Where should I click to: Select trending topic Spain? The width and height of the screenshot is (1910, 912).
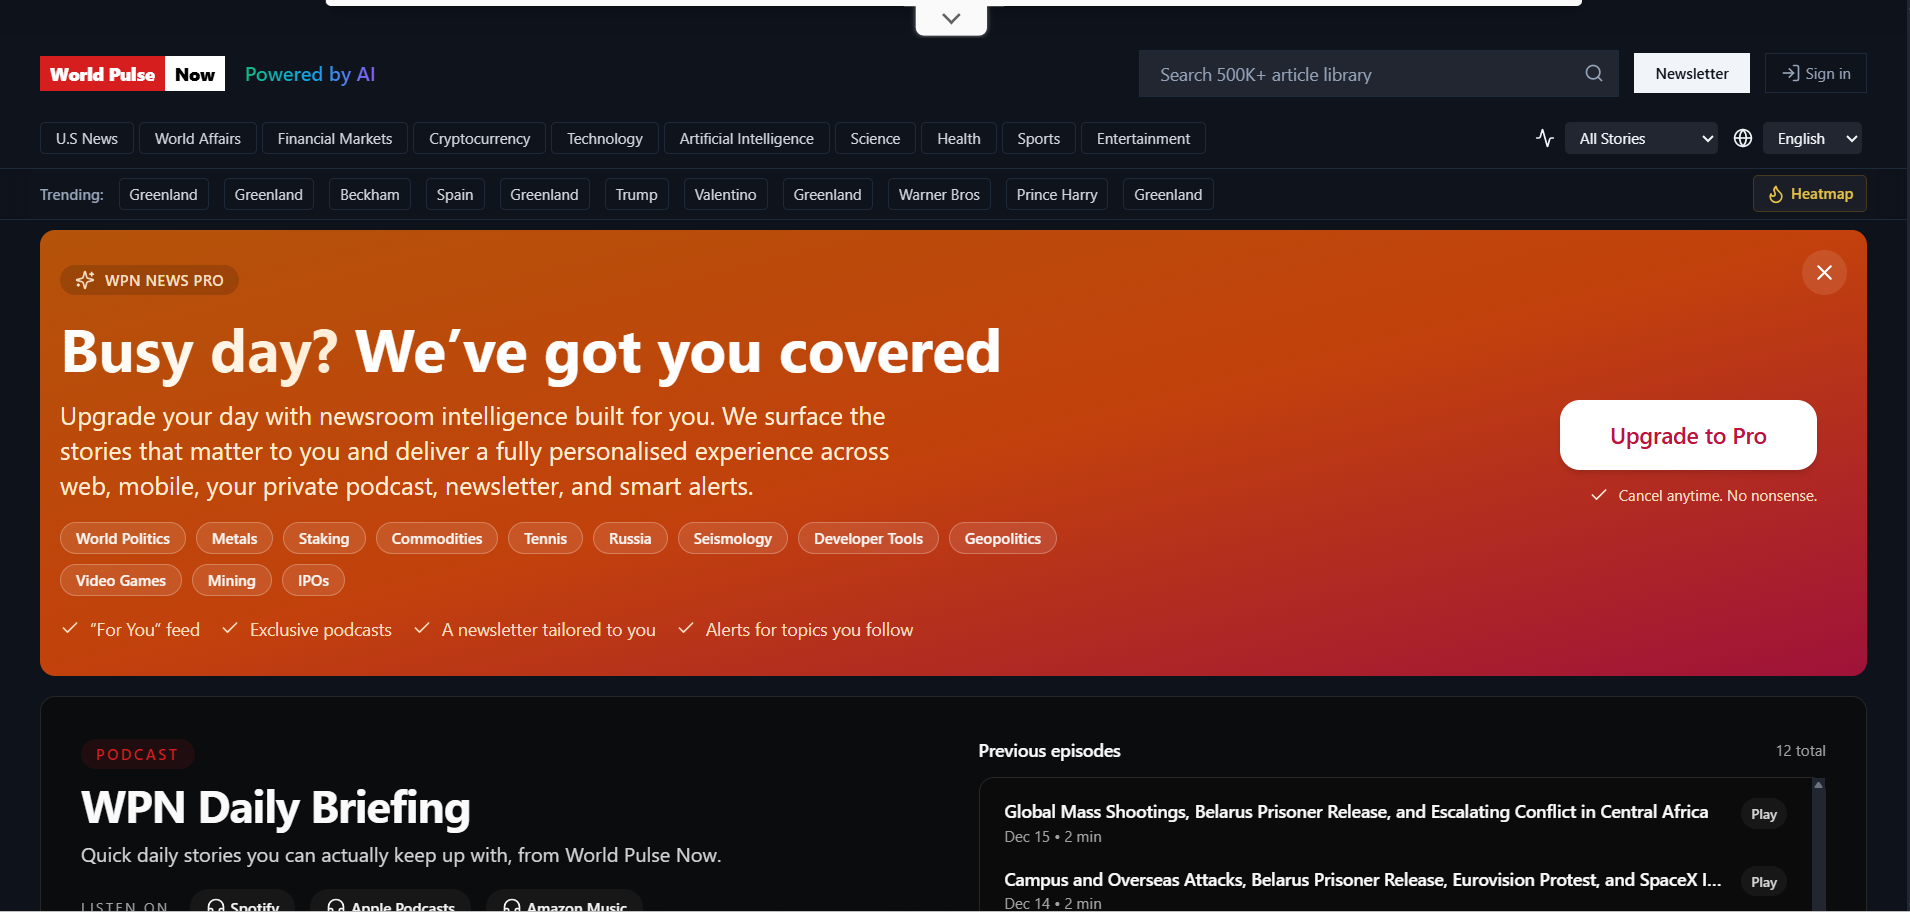(x=455, y=194)
